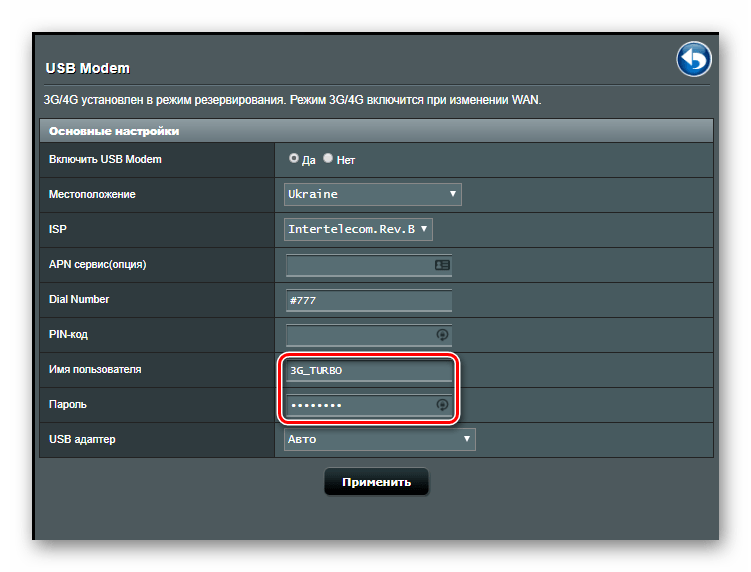Screen dimensions: 751x572
Task: Click the blue back arrow icon
Action: (694, 59)
